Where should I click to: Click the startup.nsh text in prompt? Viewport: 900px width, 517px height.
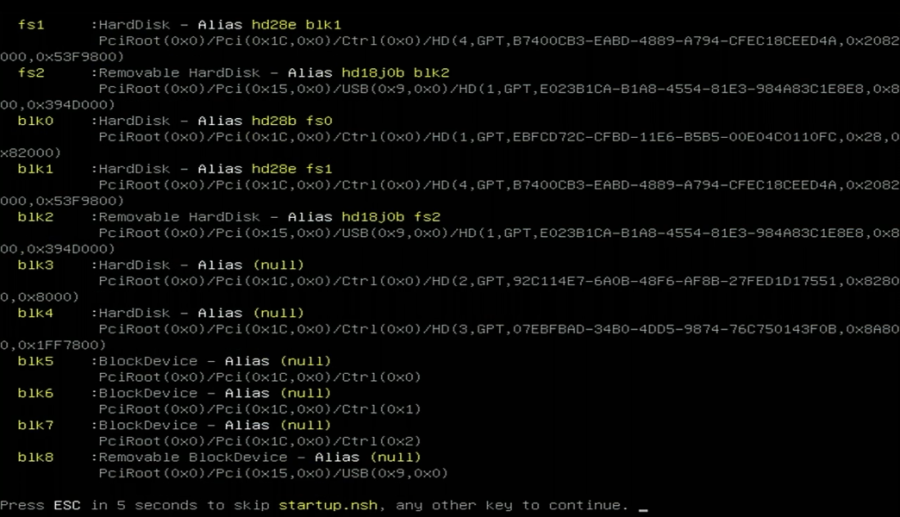click(x=328, y=506)
